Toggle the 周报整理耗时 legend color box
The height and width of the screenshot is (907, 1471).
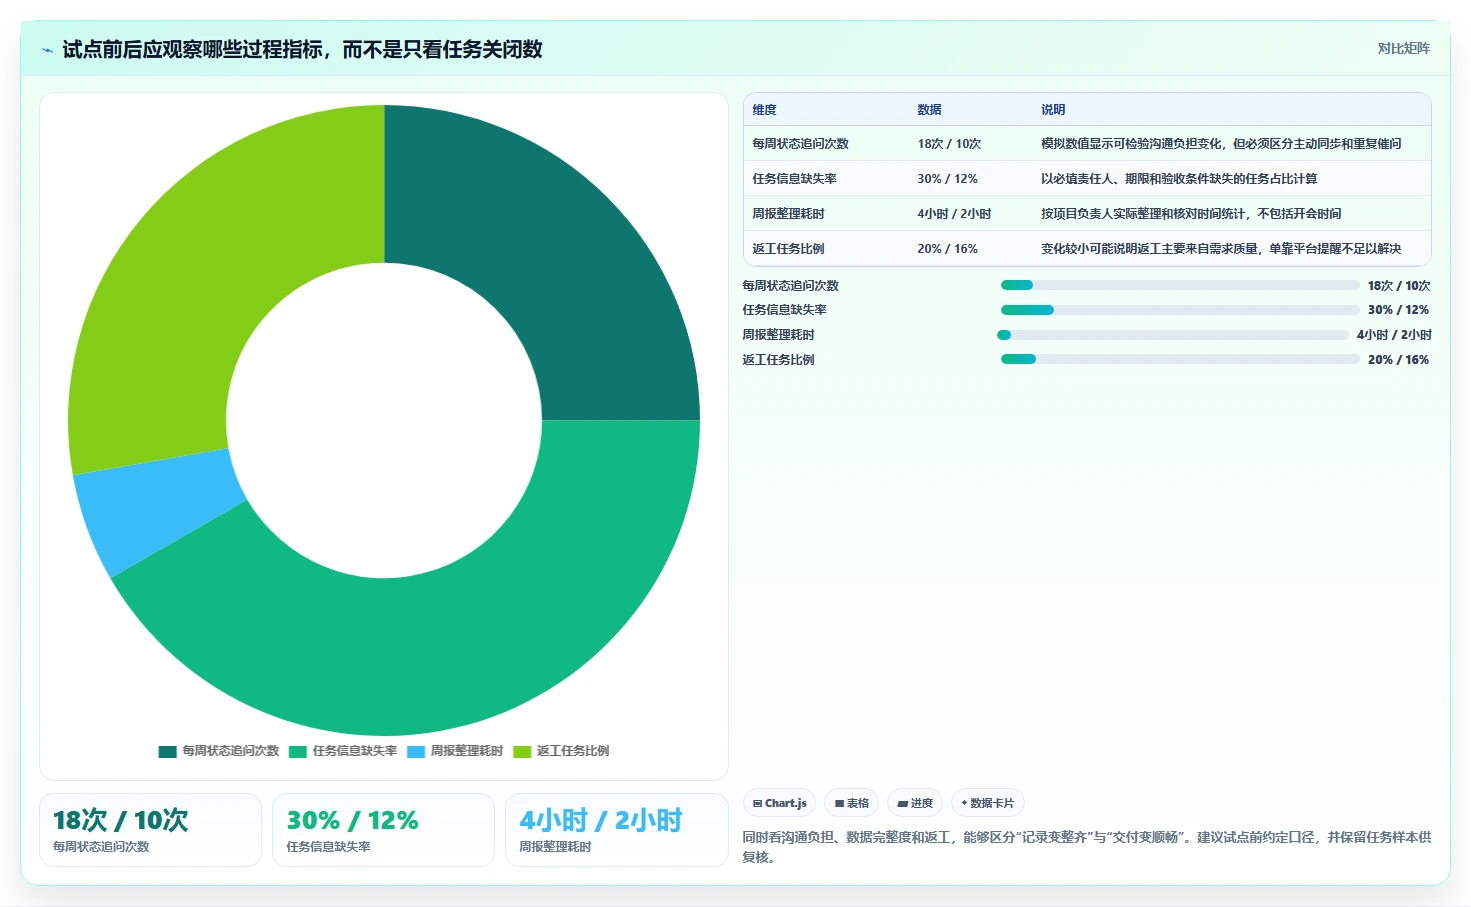click(x=416, y=751)
